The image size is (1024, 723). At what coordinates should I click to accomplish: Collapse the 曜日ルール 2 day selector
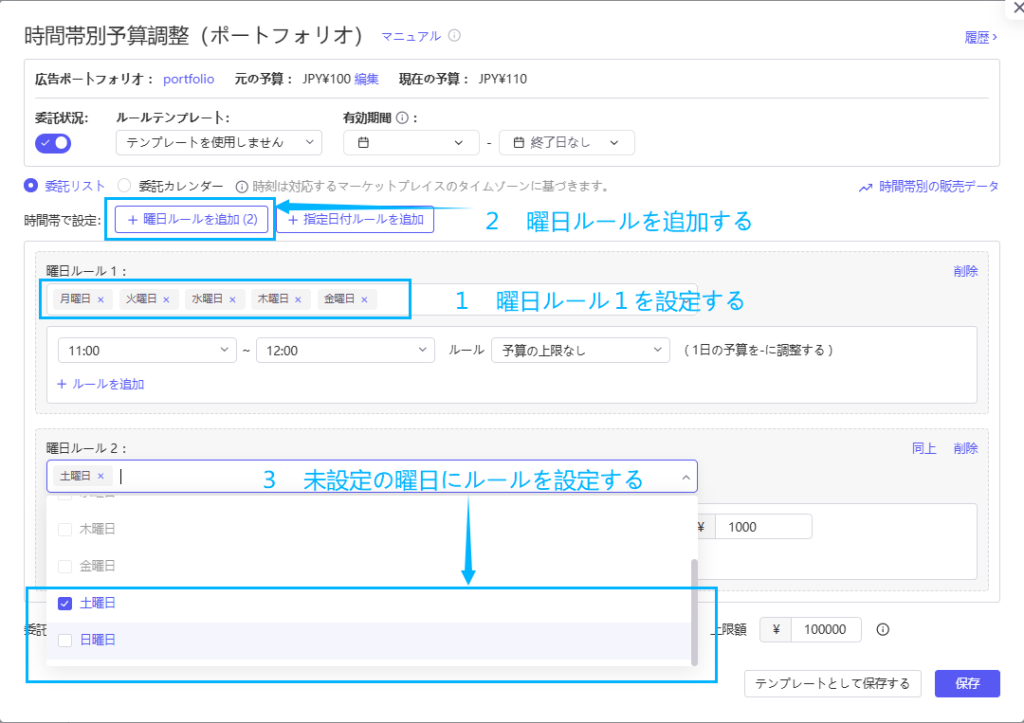pos(686,477)
